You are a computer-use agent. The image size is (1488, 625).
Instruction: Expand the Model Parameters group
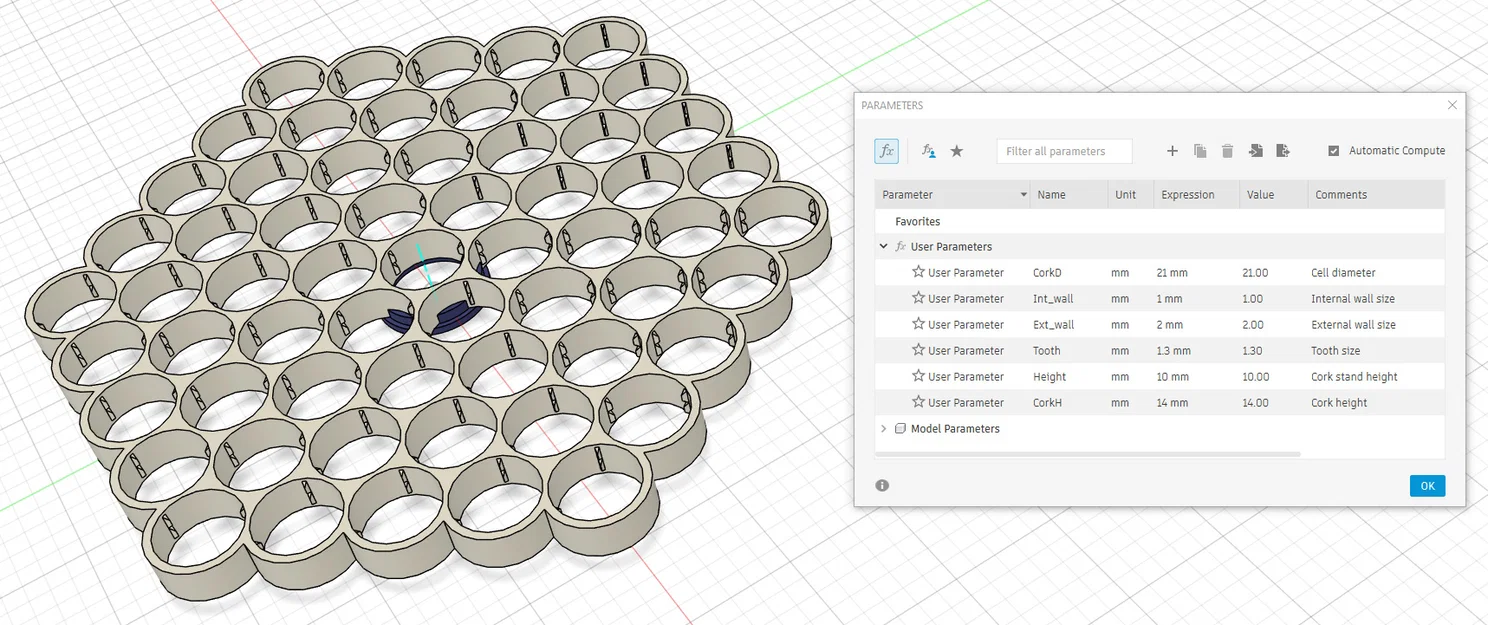pos(883,428)
